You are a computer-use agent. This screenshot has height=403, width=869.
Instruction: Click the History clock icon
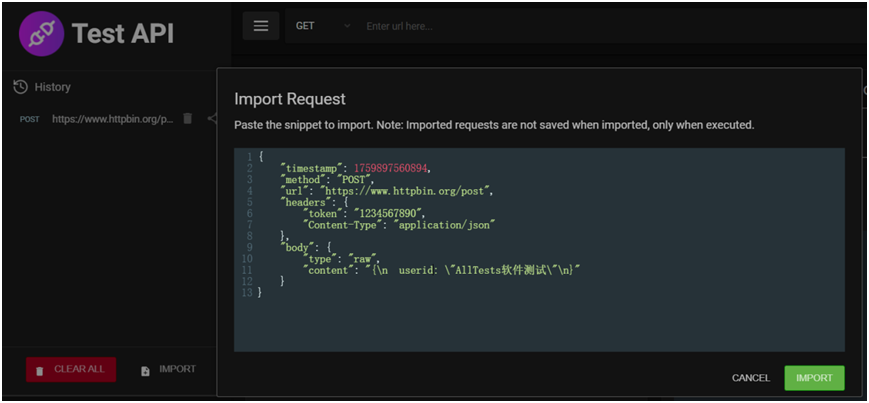click(x=20, y=87)
